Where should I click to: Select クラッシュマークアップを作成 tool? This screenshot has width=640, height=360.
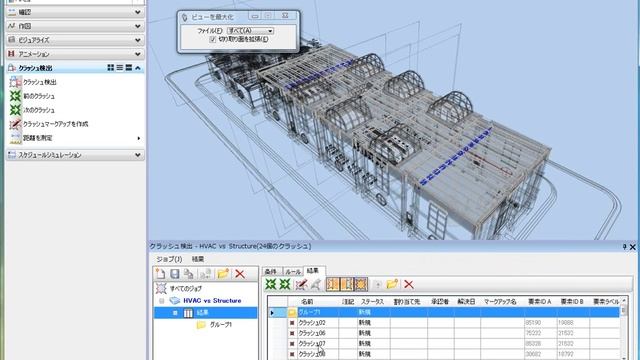pos(55,124)
